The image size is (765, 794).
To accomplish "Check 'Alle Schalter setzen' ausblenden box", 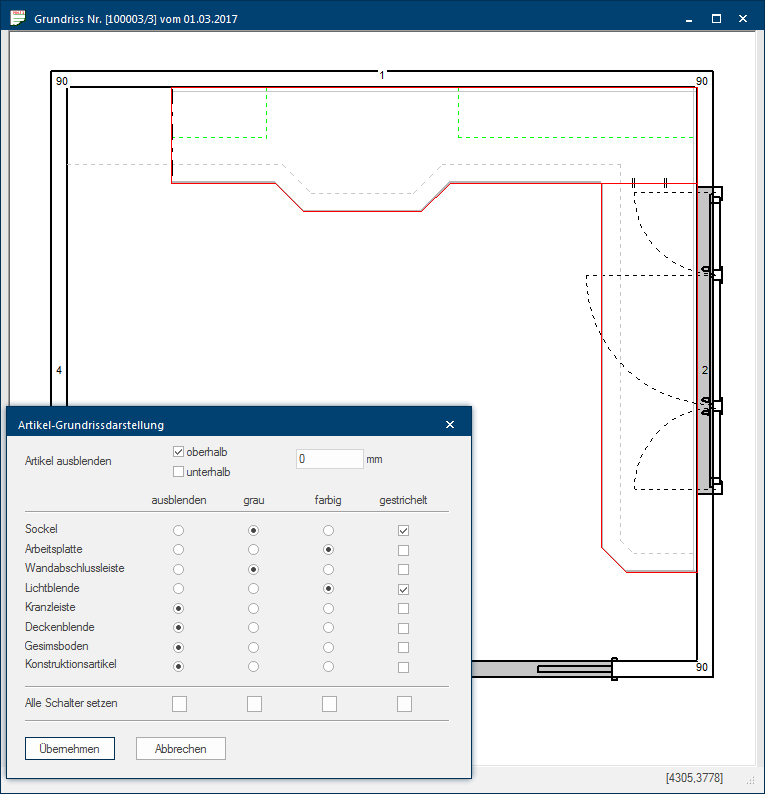I will (x=179, y=704).
